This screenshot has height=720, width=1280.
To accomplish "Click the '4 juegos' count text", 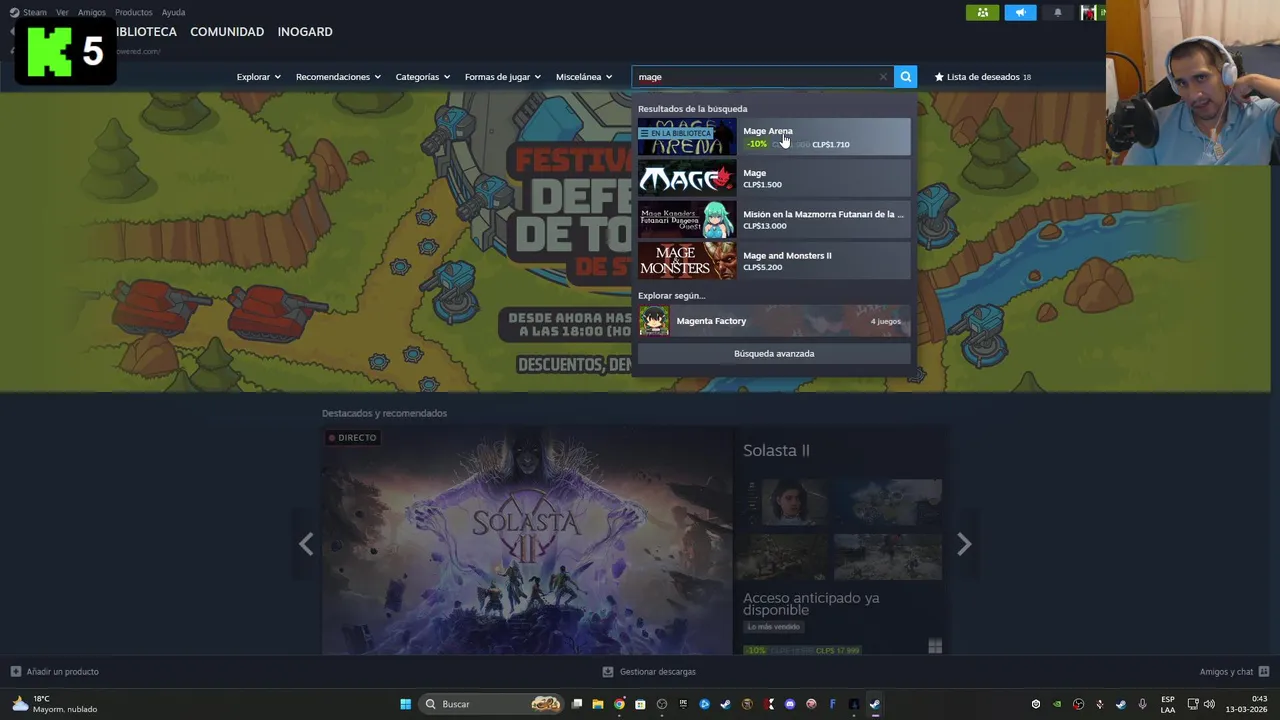I will pyautogui.click(x=886, y=321).
